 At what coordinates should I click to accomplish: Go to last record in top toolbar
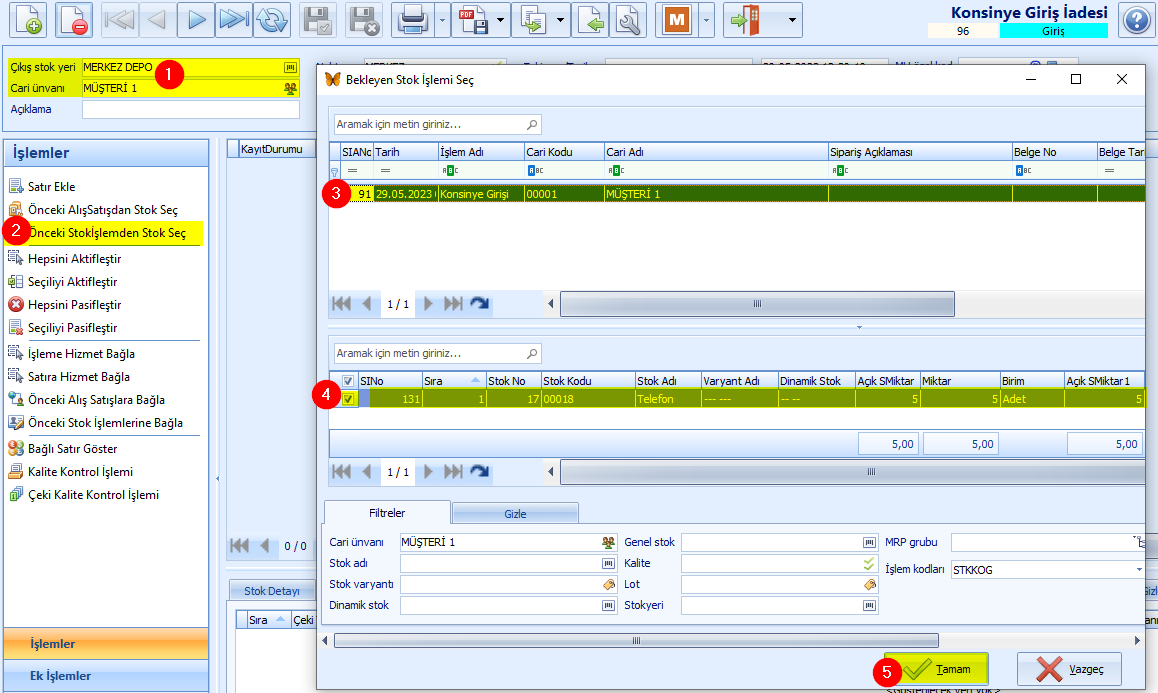point(234,20)
